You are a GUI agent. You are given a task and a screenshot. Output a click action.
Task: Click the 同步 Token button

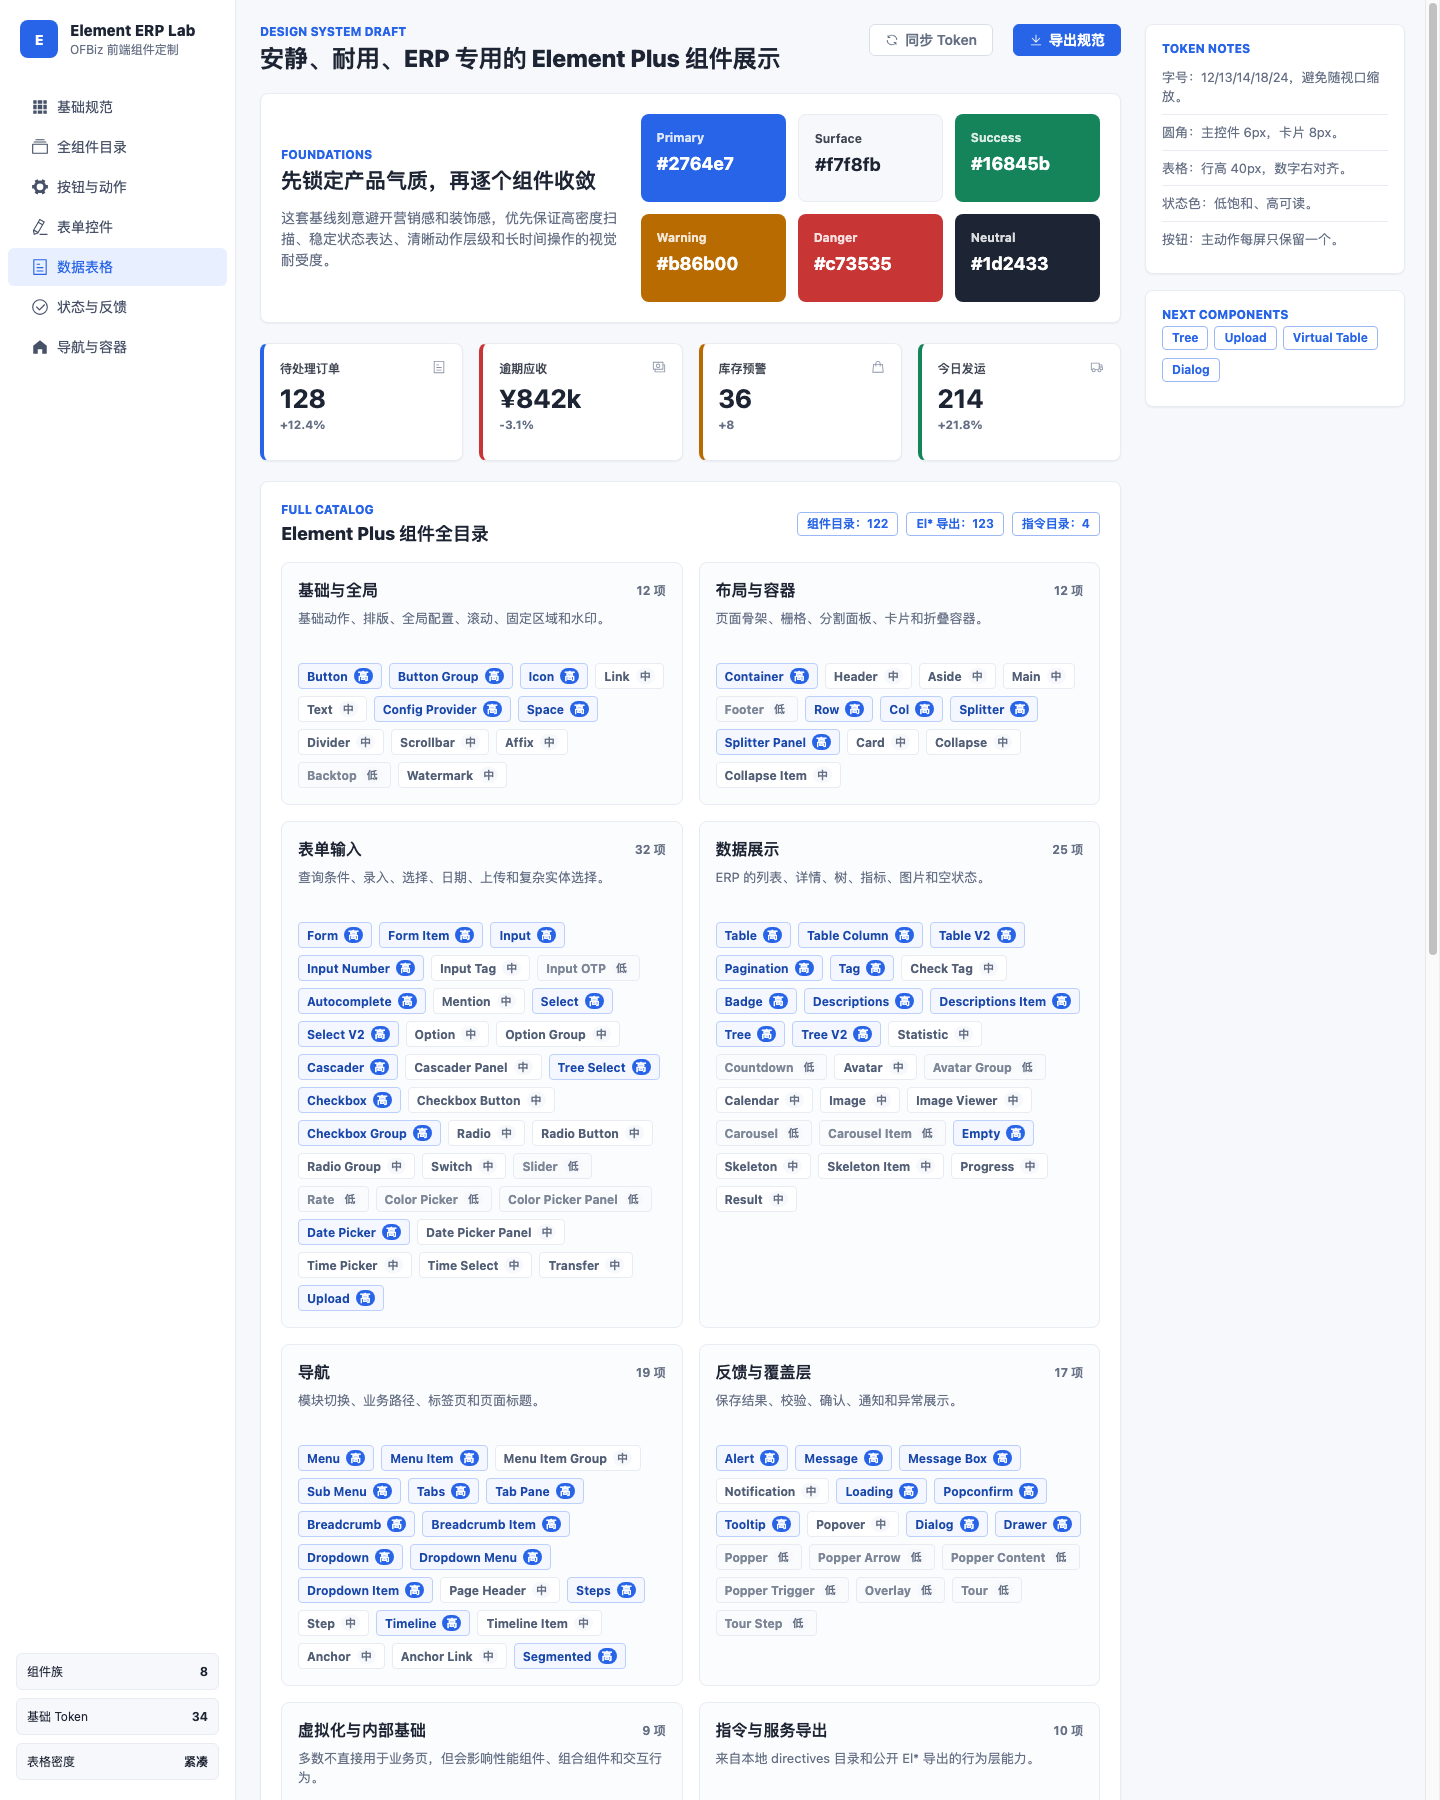pos(931,40)
